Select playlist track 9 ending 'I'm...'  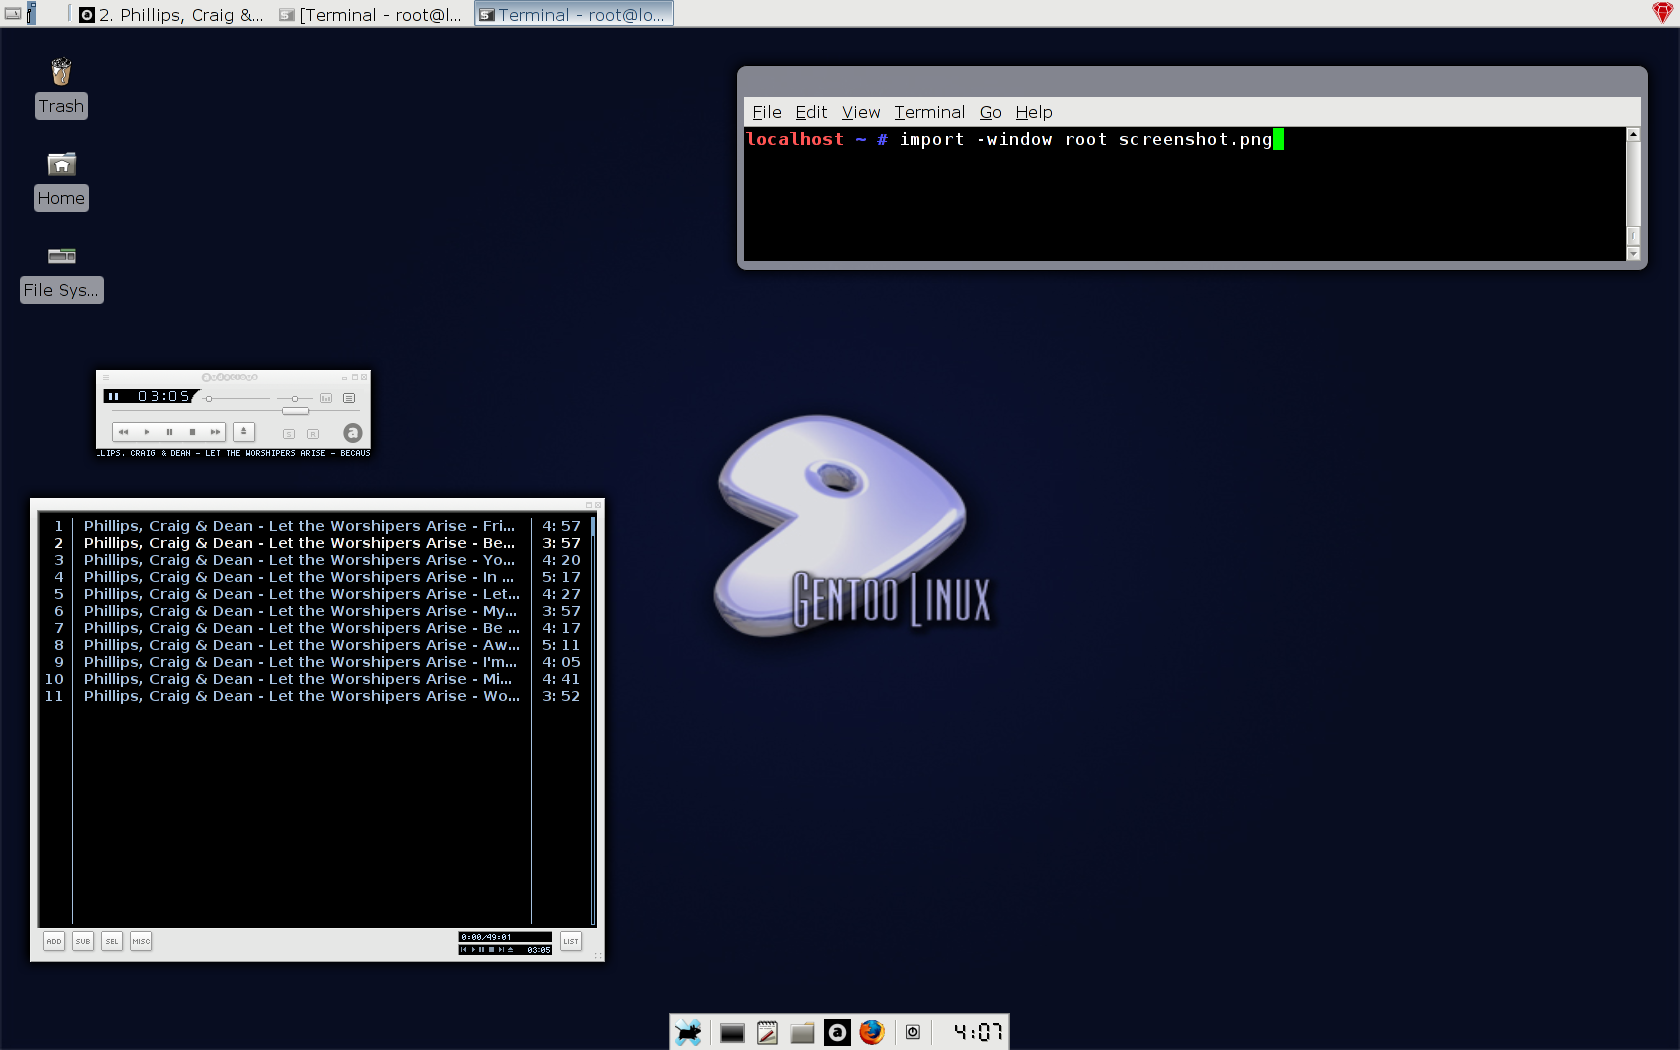312,662
